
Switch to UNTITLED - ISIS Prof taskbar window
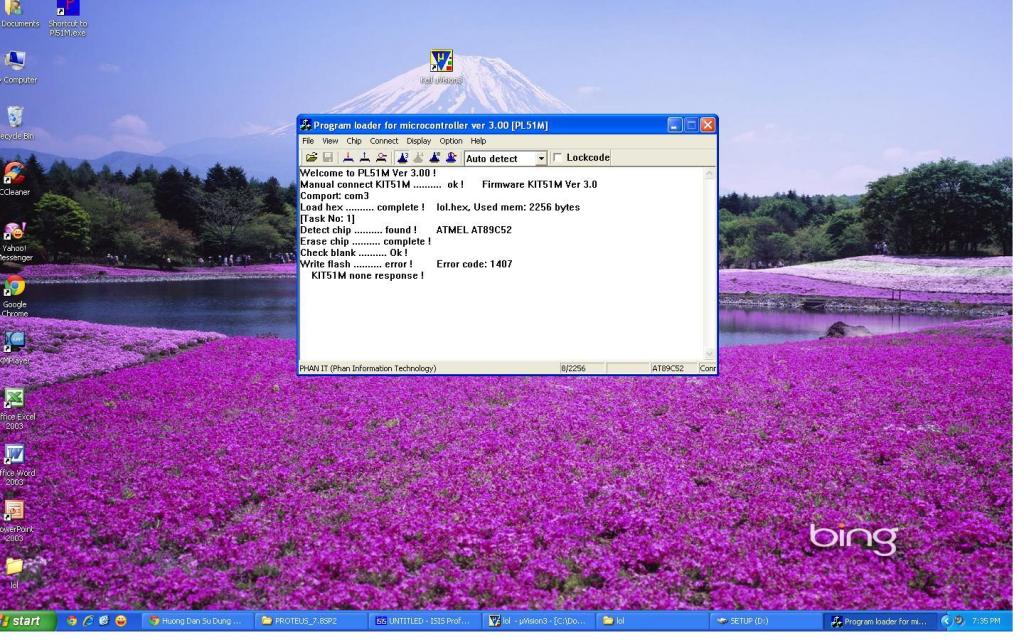pyautogui.click(x=423, y=621)
